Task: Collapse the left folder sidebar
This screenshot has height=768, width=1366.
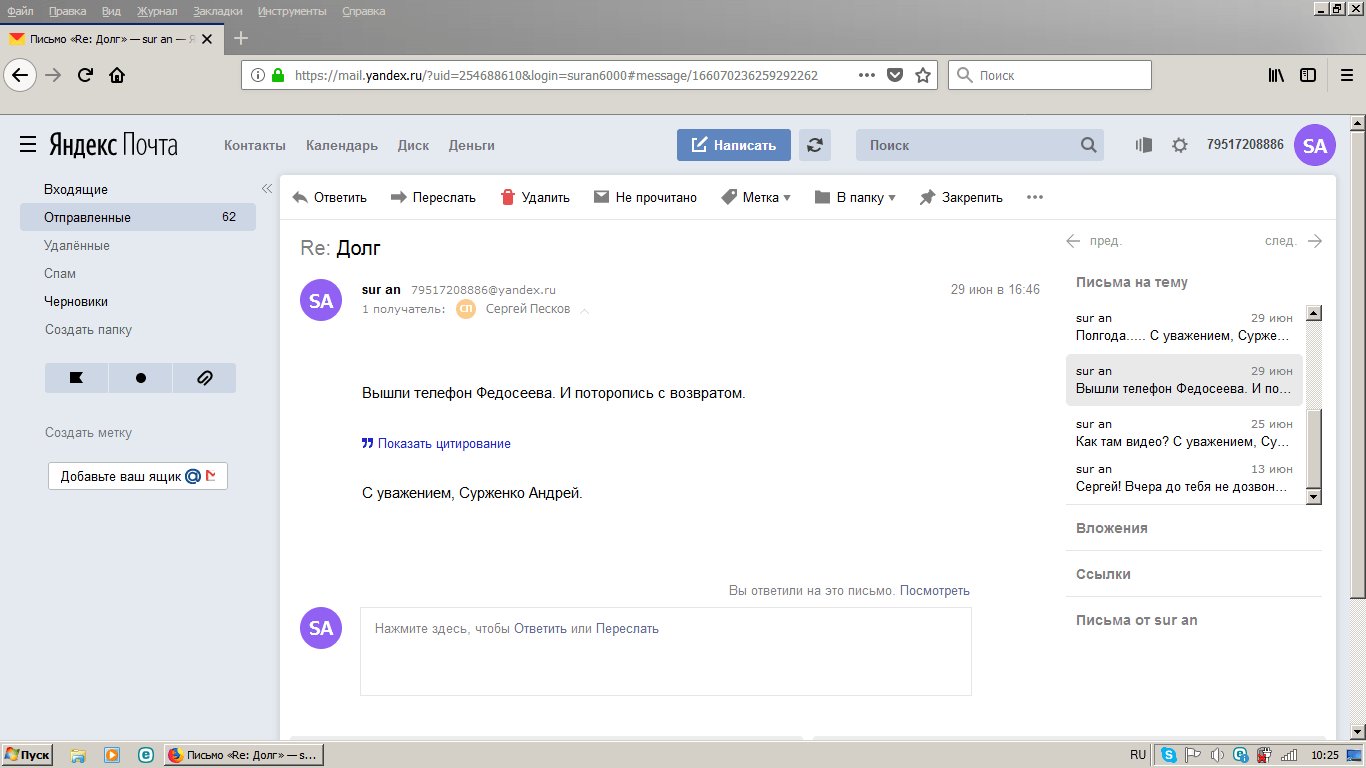Action: 267,189
